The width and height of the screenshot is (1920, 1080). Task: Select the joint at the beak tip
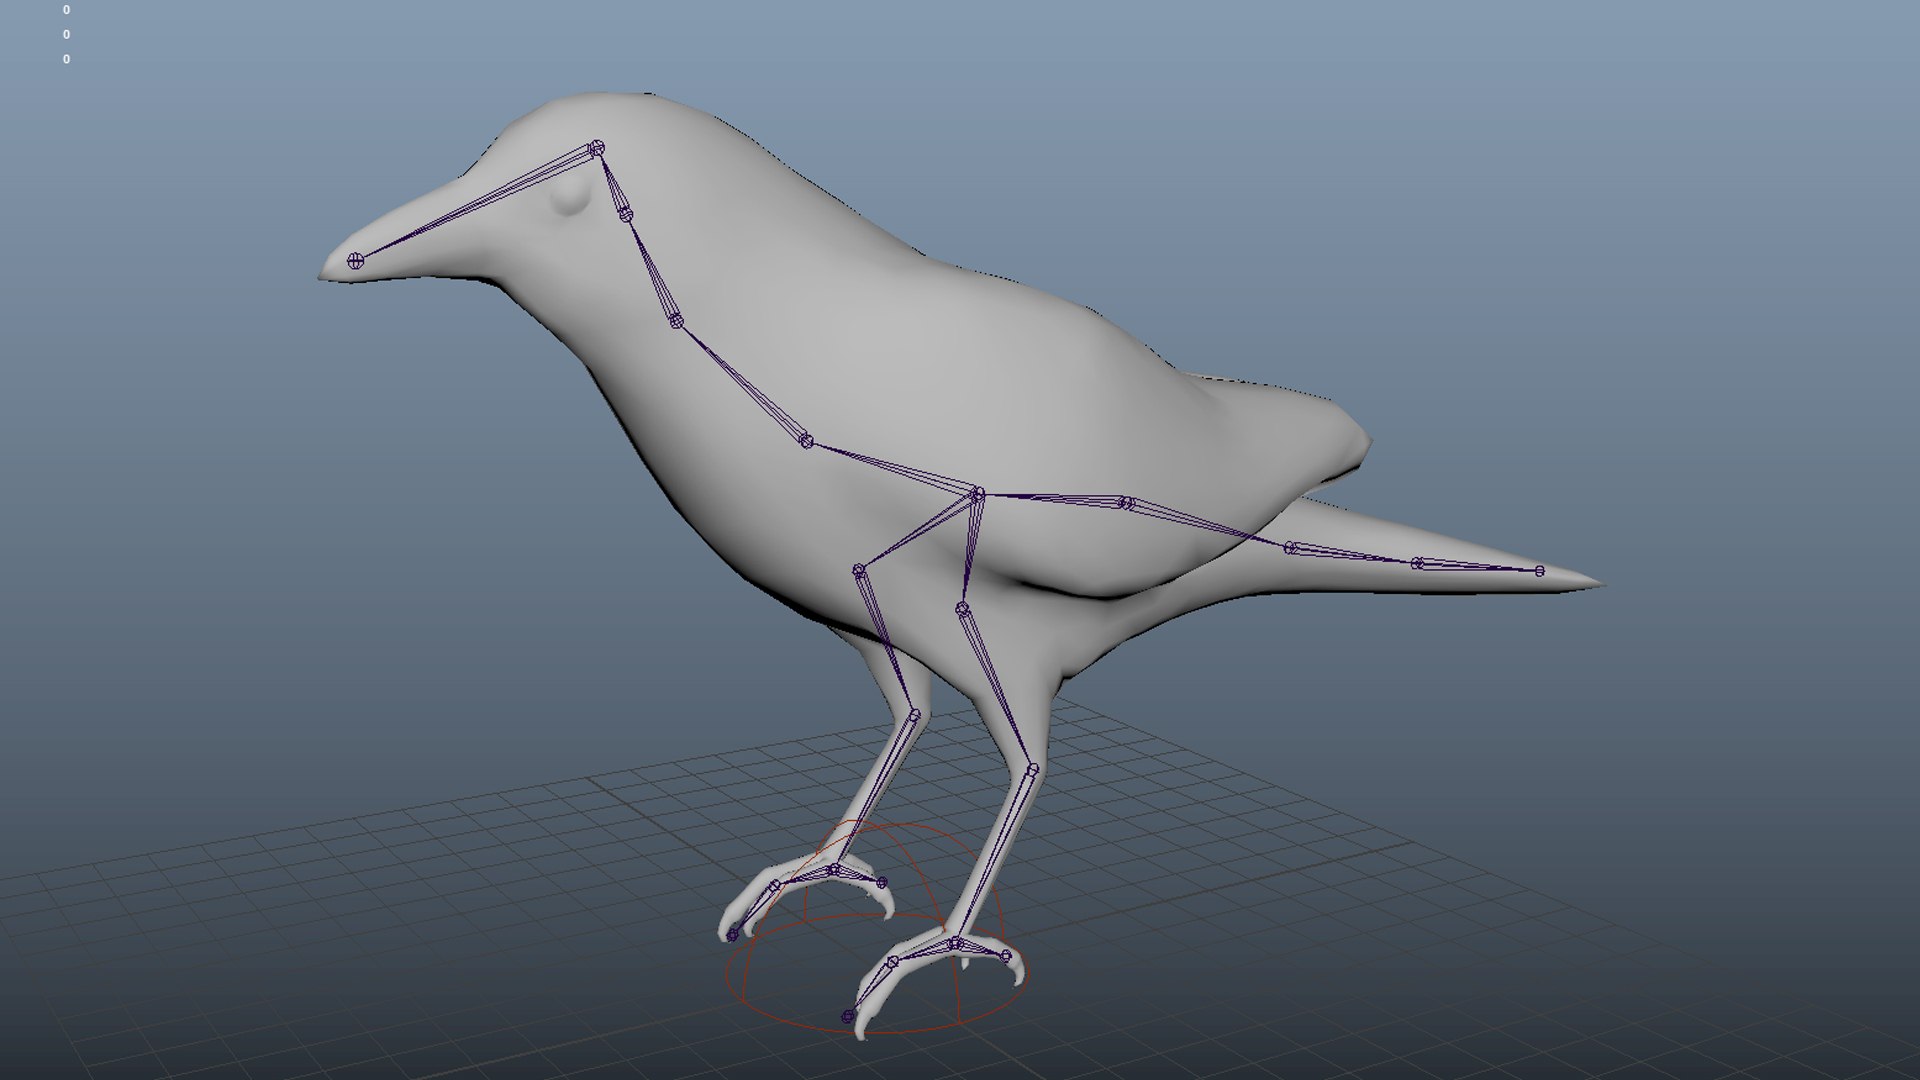tap(355, 261)
